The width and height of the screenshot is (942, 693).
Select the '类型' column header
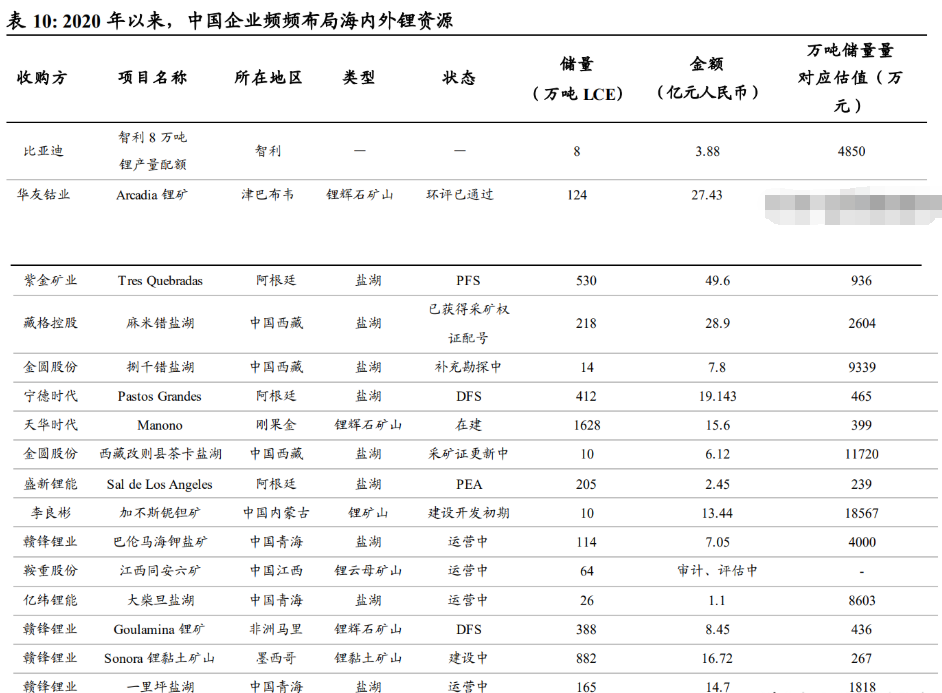pyautogui.click(x=359, y=77)
